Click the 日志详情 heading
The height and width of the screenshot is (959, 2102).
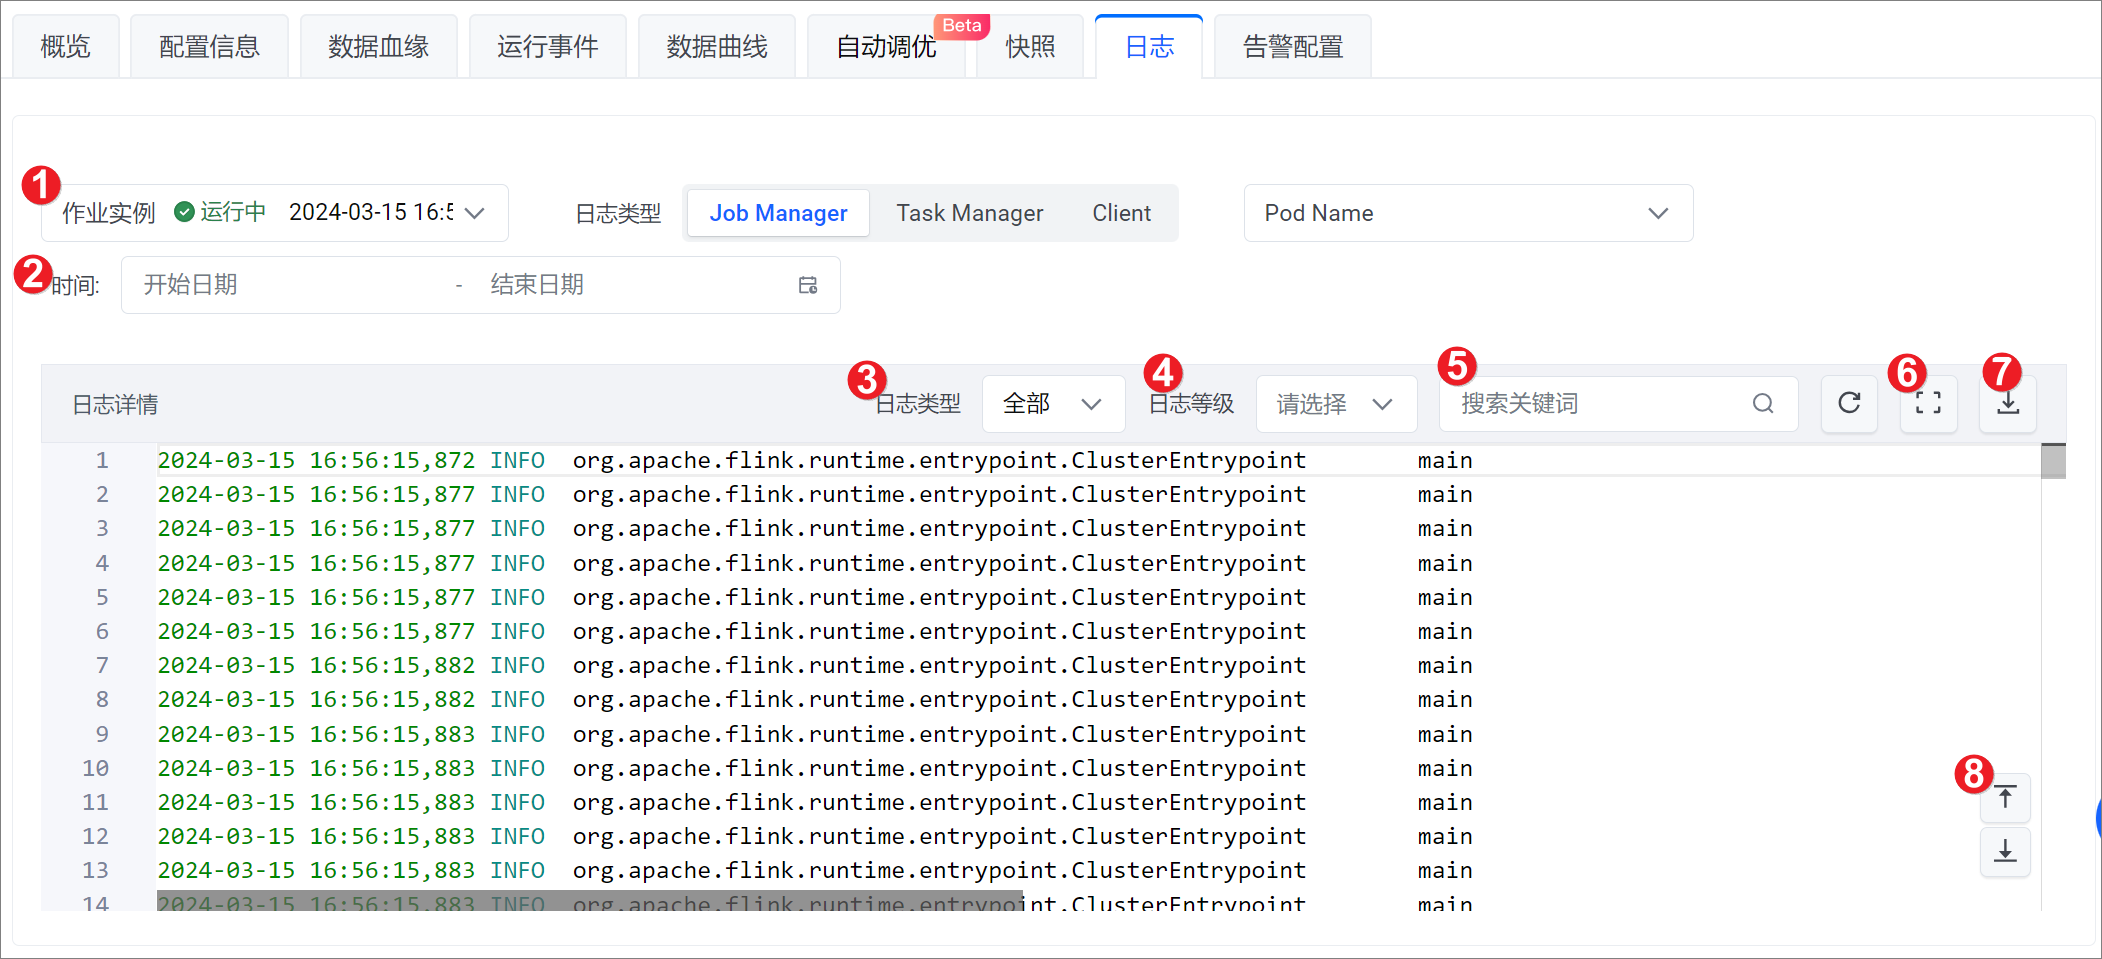click(x=115, y=404)
